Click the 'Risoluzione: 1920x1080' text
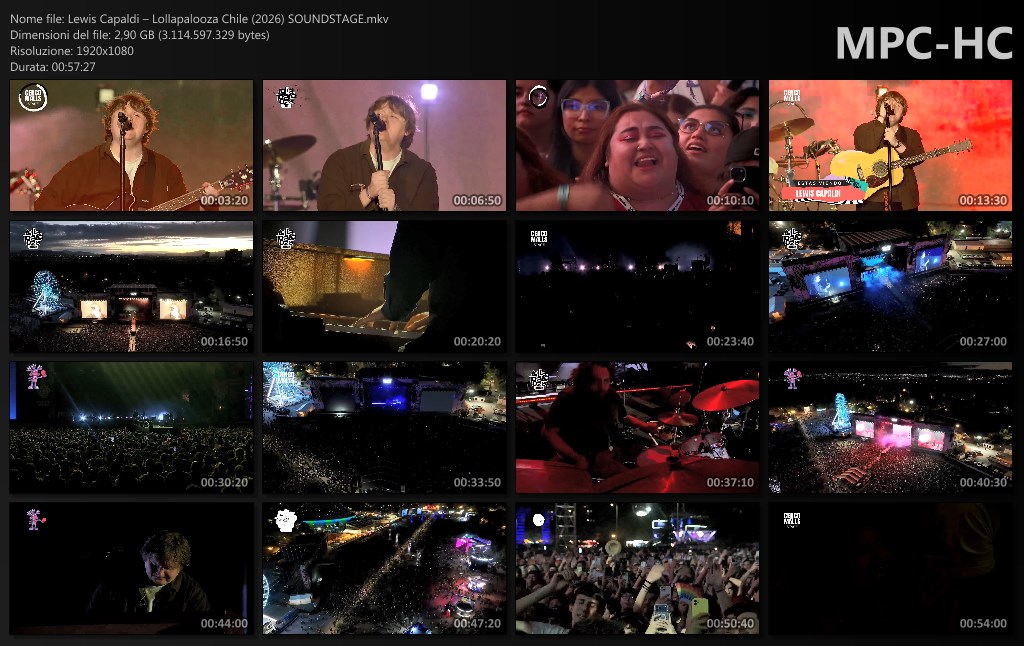Screen dimensions: 1024x646 coord(72,50)
